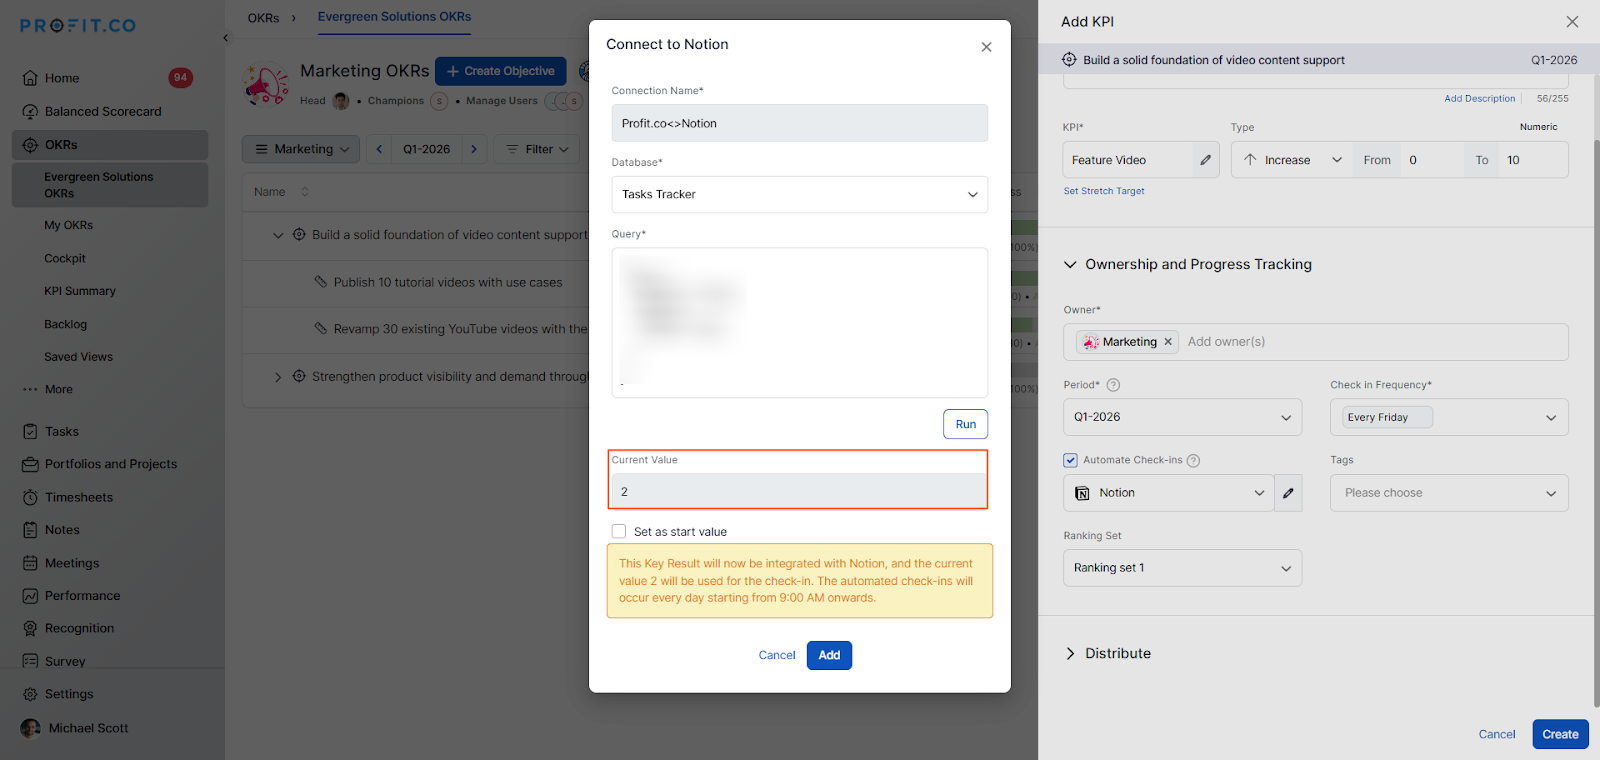This screenshot has width=1600, height=760.
Task: Open the Notion integration dropdown
Action: (1169, 493)
